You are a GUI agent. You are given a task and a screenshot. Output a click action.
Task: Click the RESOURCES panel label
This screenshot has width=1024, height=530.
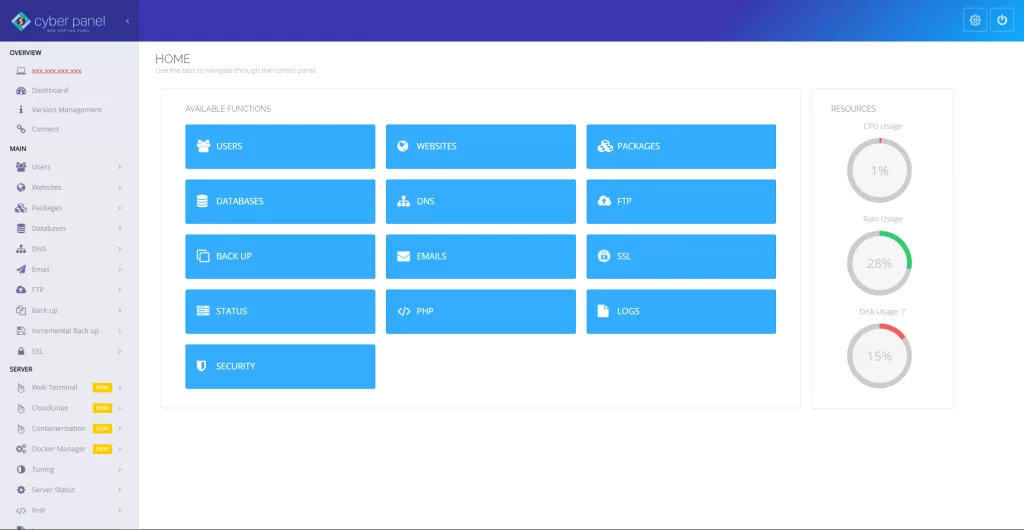coord(854,109)
